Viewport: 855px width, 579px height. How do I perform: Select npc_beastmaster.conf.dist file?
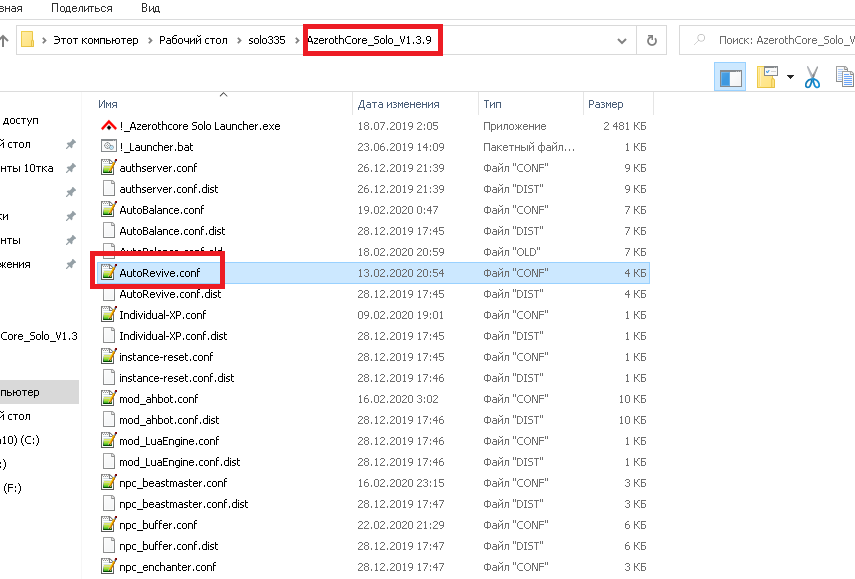184,504
